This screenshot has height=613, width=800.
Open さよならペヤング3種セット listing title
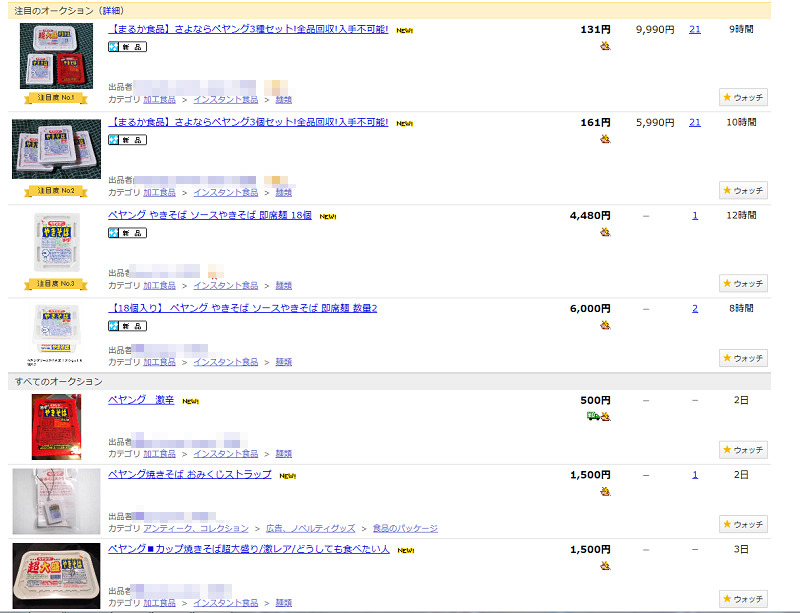248,29
